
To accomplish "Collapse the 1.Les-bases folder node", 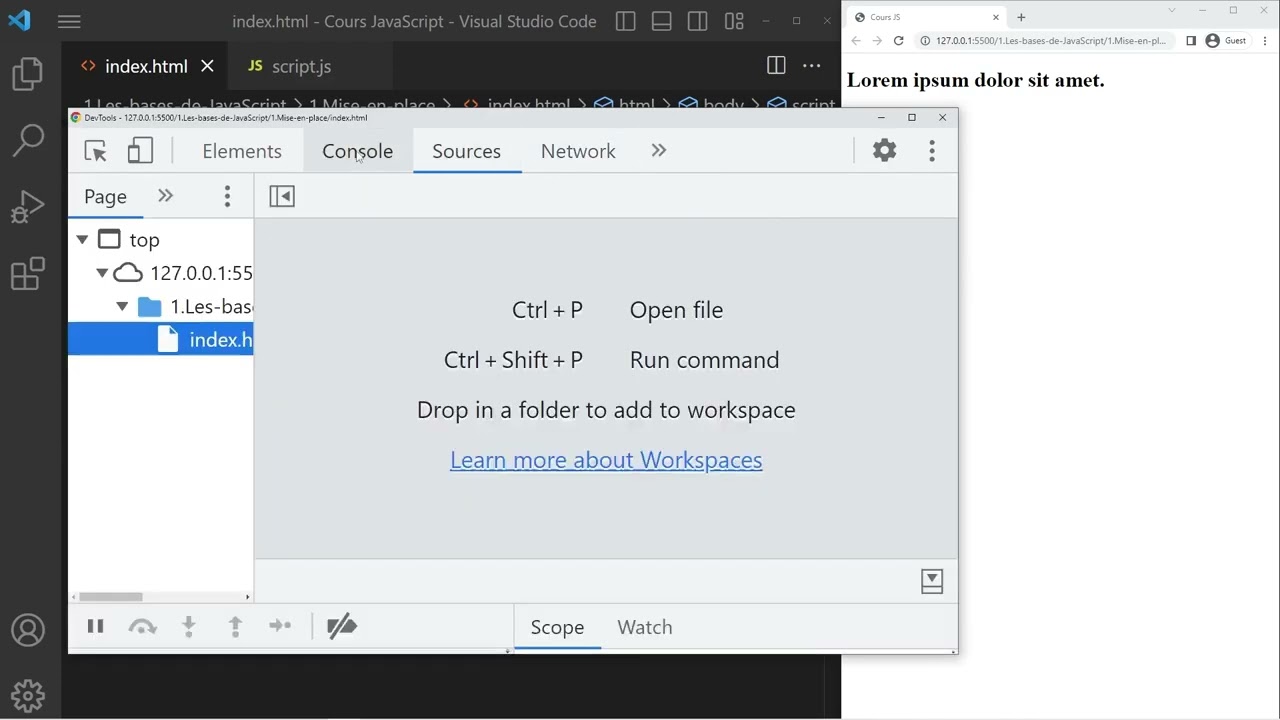I will coord(122,307).
